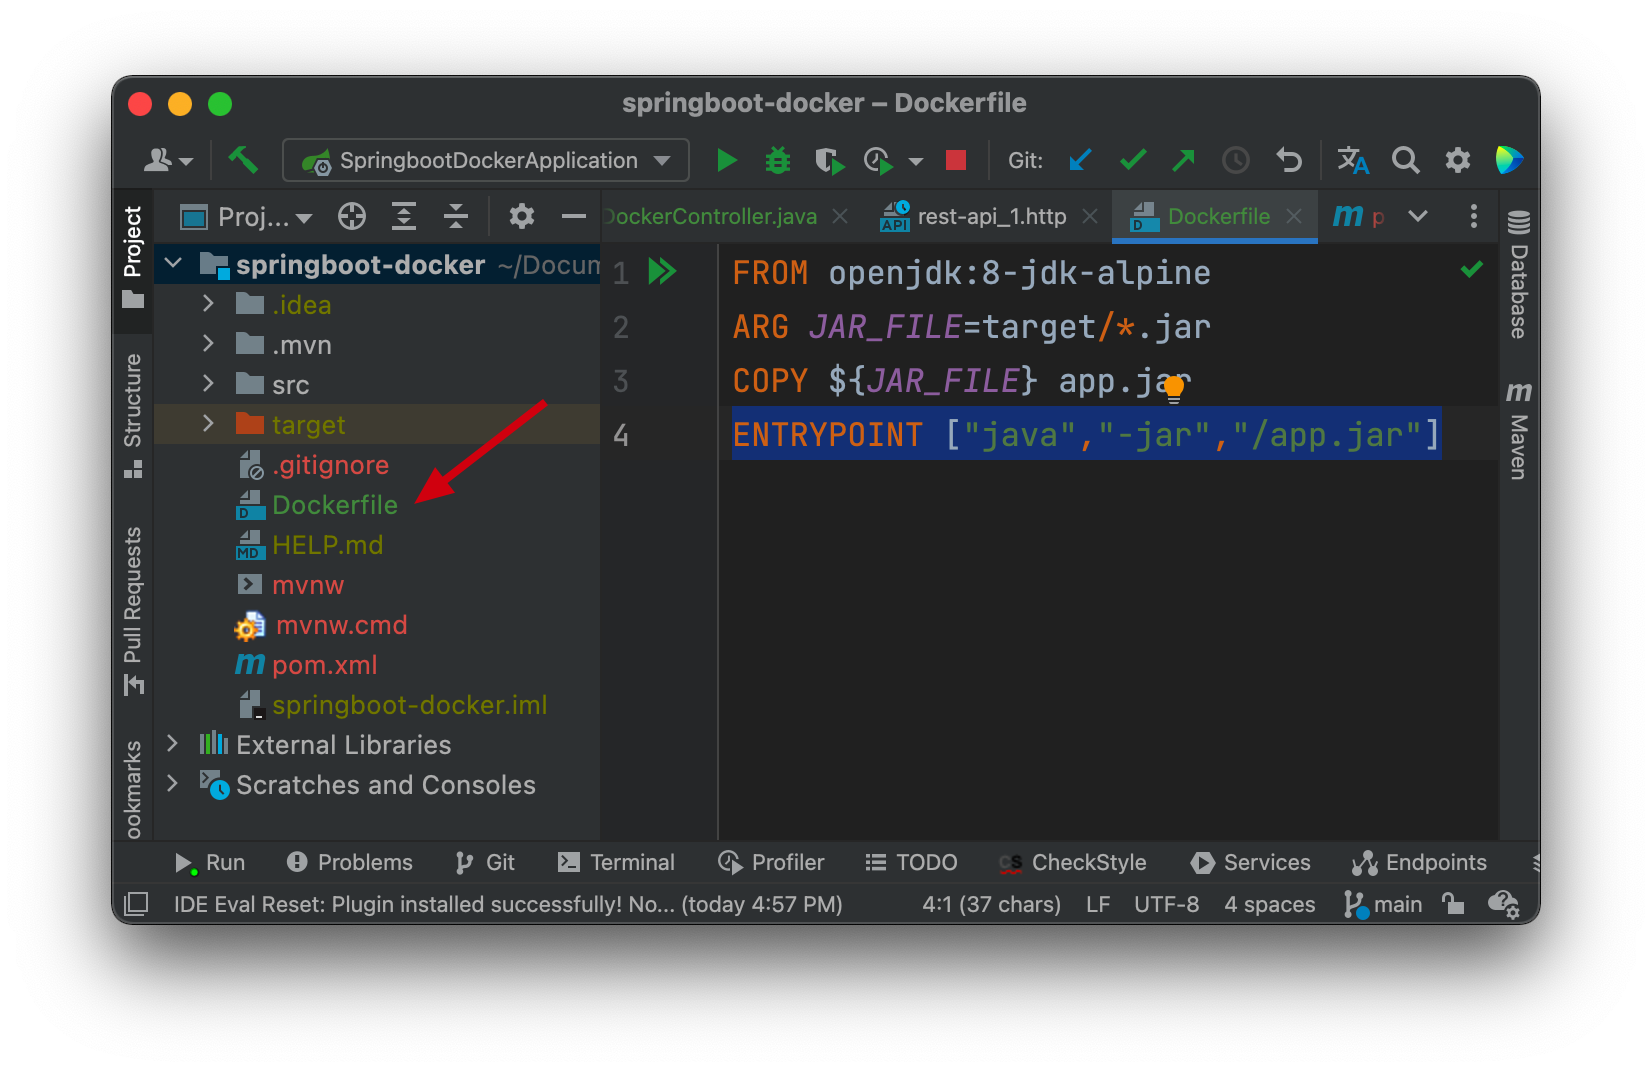
Task: Toggle the Maven tool window
Action: 1518,430
